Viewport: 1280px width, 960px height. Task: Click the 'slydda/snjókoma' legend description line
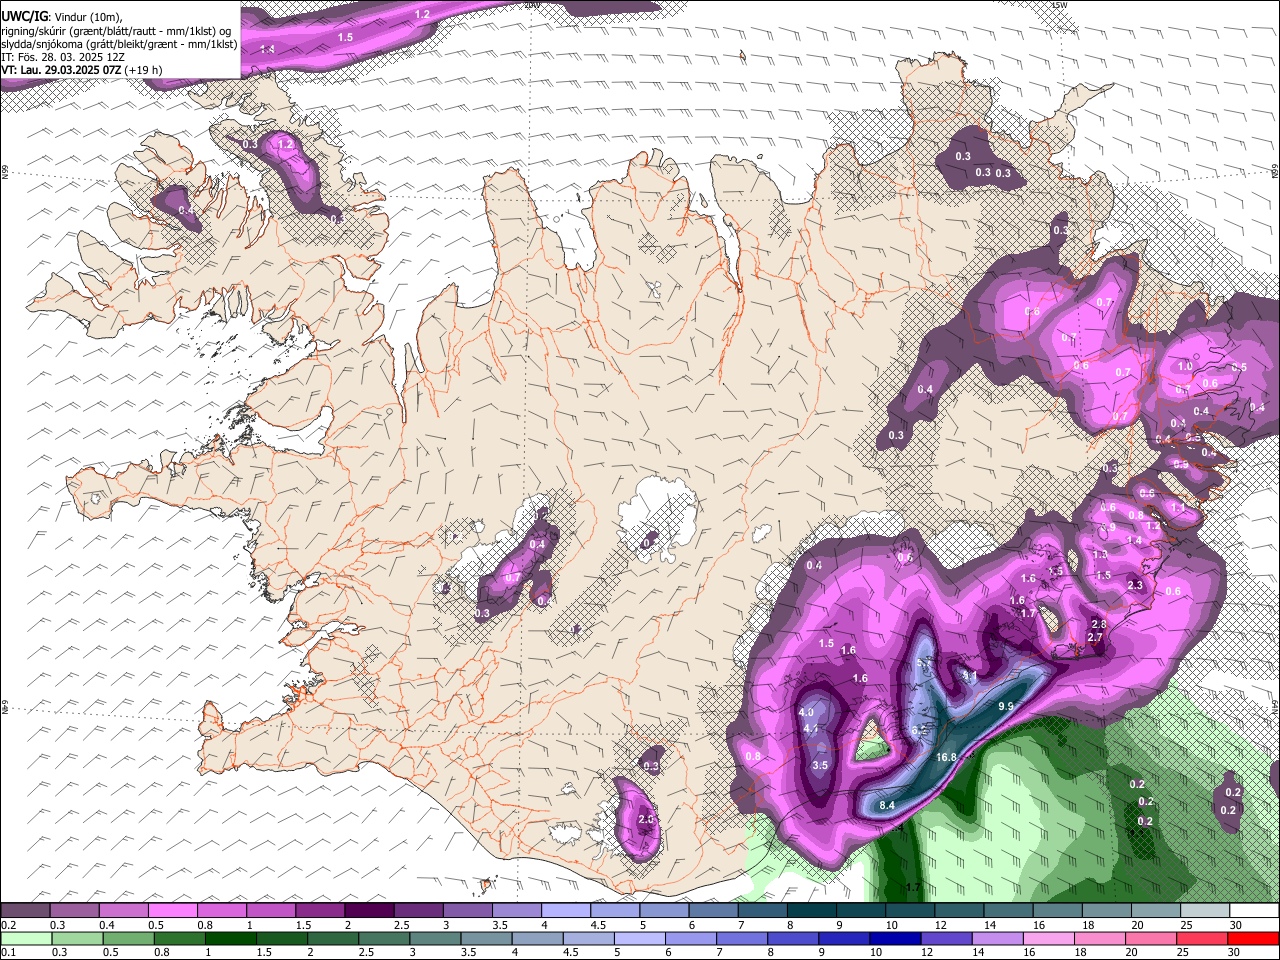119,44
